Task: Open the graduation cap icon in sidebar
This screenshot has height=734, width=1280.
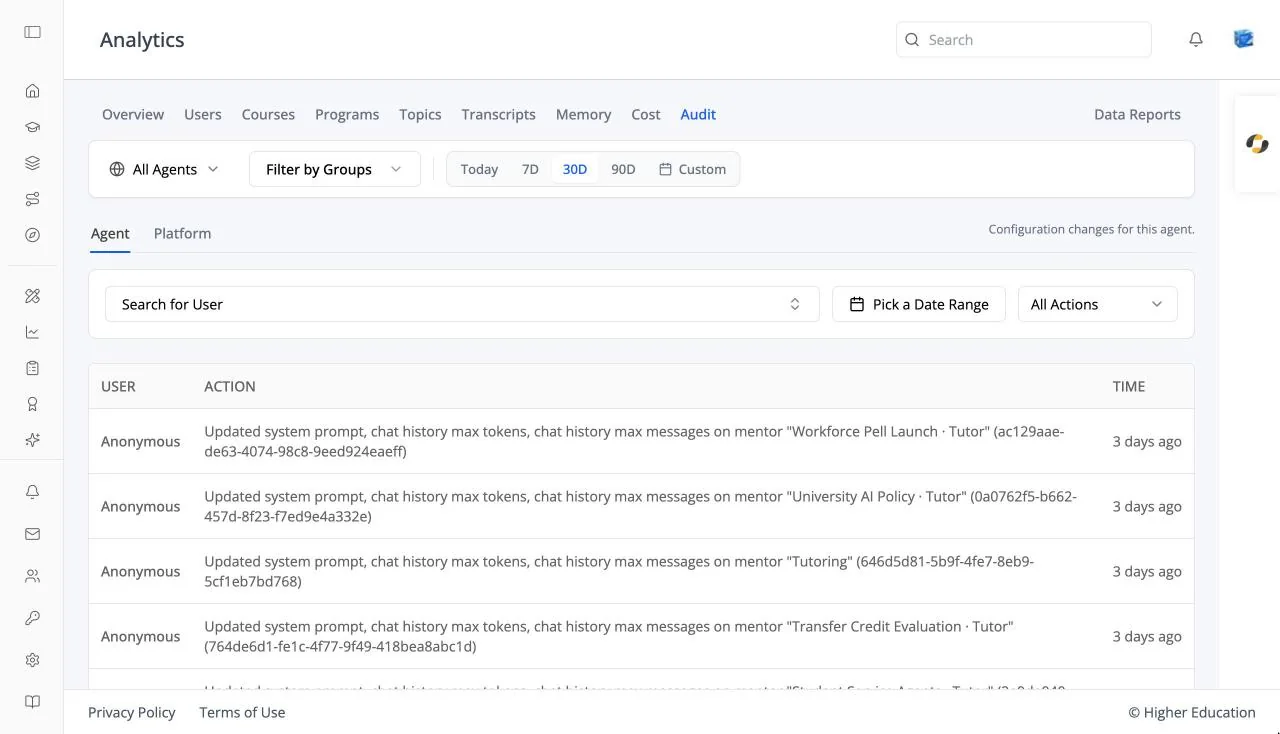Action: (x=32, y=127)
